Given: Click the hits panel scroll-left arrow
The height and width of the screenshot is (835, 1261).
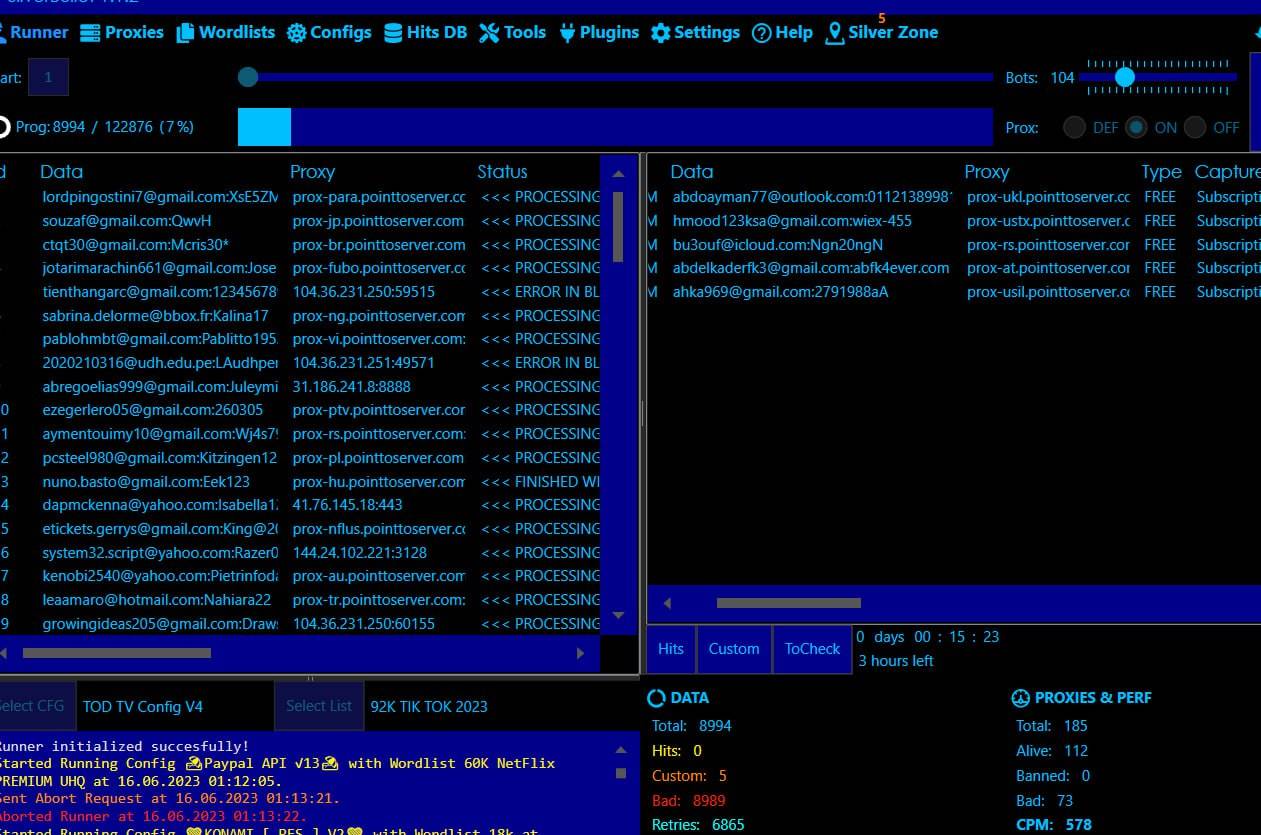Looking at the screenshot, I should click(x=667, y=603).
